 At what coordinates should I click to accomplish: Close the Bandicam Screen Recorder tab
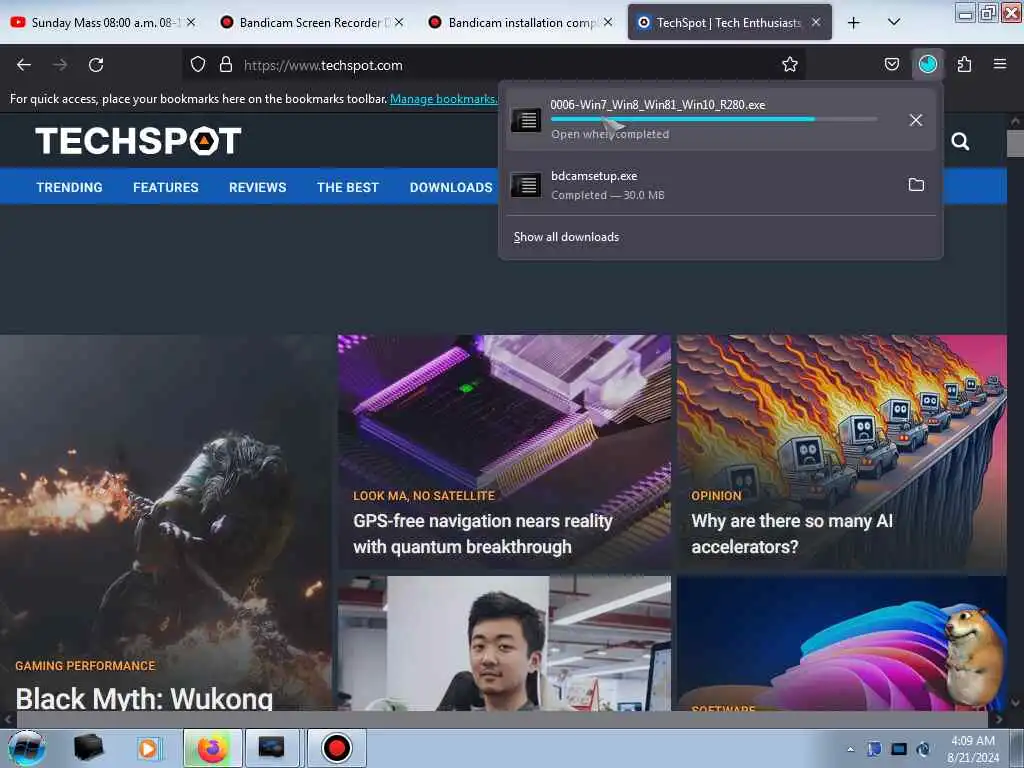tap(399, 22)
